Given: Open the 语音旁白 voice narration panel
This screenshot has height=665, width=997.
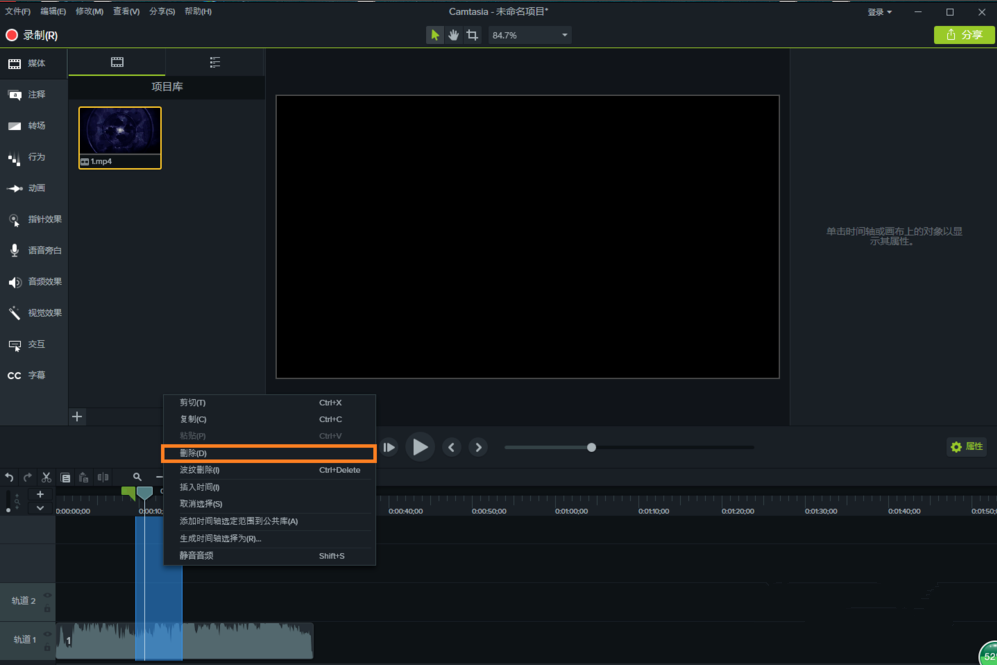Looking at the screenshot, I should [x=34, y=251].
